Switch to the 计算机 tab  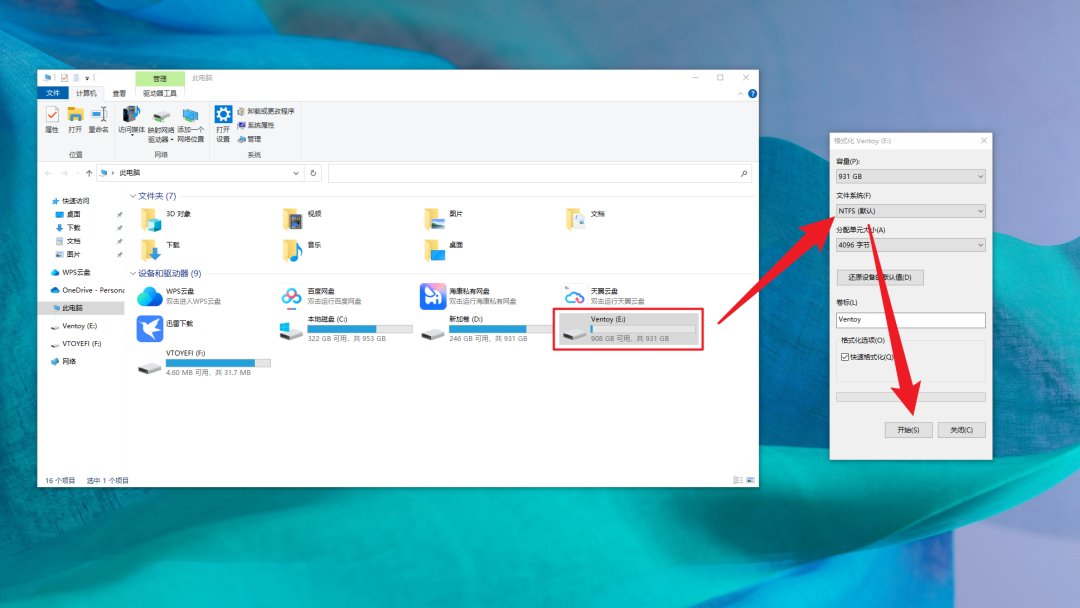point(86,93)
